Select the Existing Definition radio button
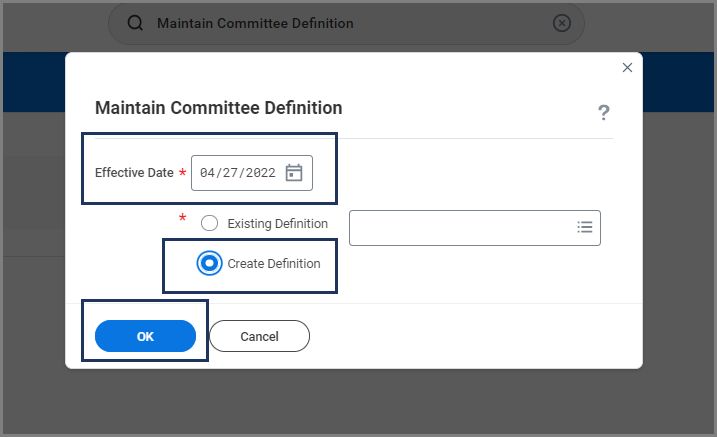Image resolution: width=717 pixels, height=437 pixels. tap(210, 224)
